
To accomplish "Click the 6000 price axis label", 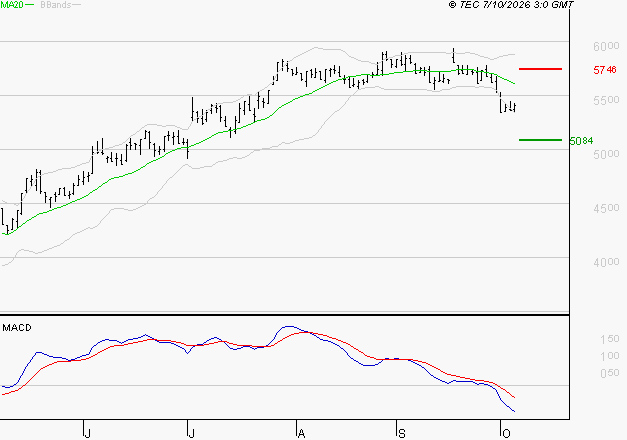I will click(606, 46).
